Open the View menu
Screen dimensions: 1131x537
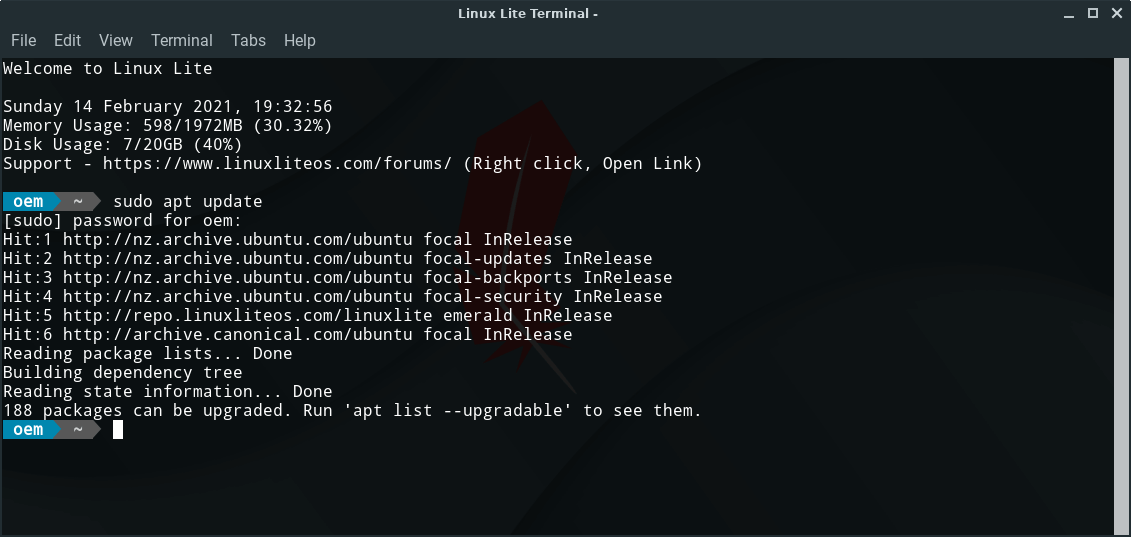pyautogui.click(x=116, y=41)
